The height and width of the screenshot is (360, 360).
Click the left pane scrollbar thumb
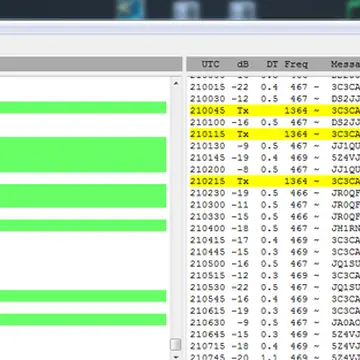(176, 344)
